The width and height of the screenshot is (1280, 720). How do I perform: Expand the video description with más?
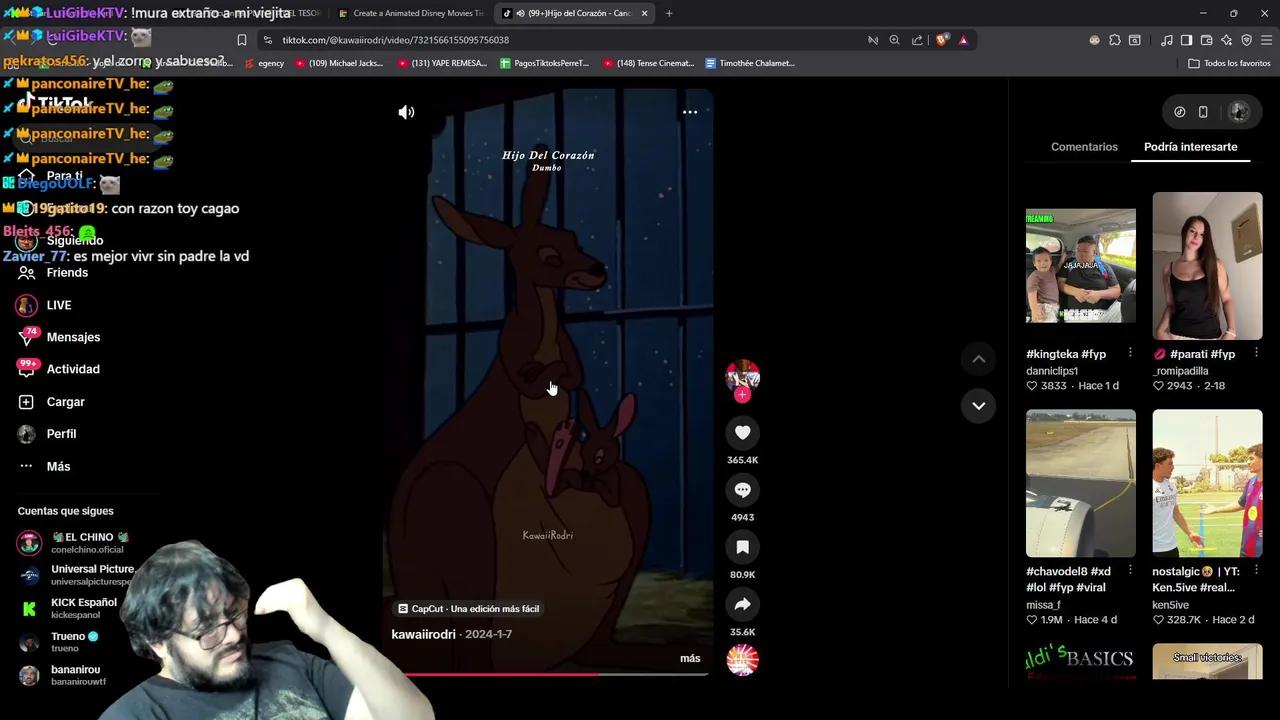pyautogui.click(x=690, y=658)
